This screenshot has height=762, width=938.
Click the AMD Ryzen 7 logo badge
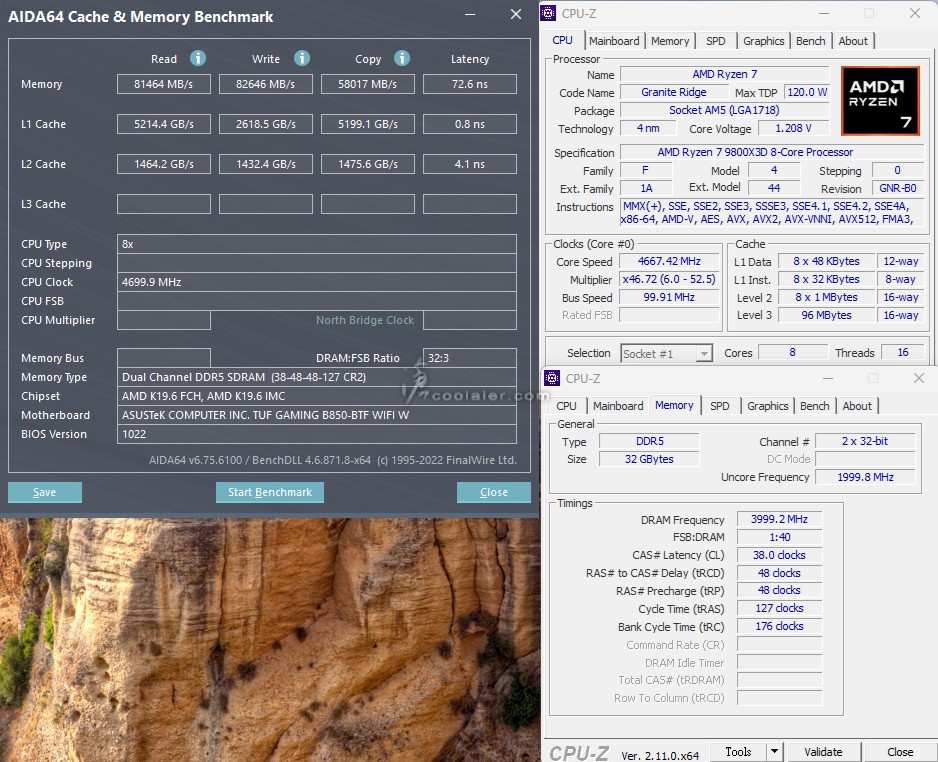coord(880,100)
